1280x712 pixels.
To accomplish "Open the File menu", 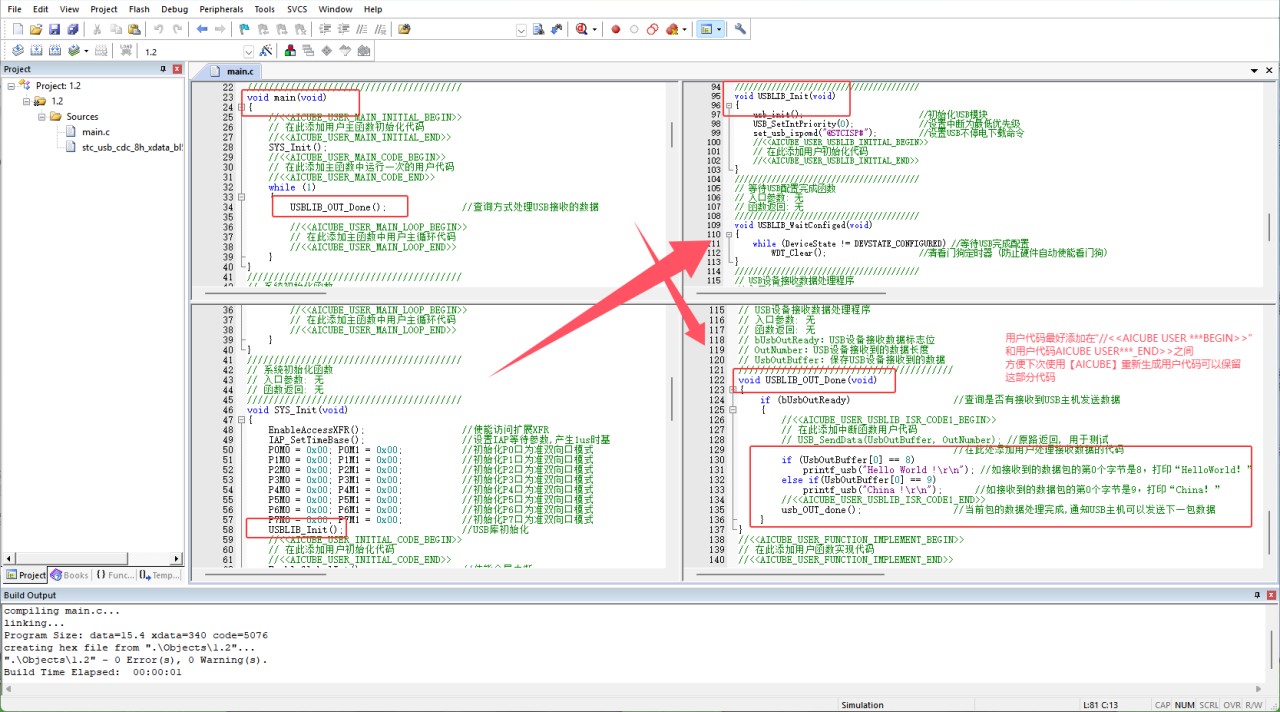I will click(14, 9).
